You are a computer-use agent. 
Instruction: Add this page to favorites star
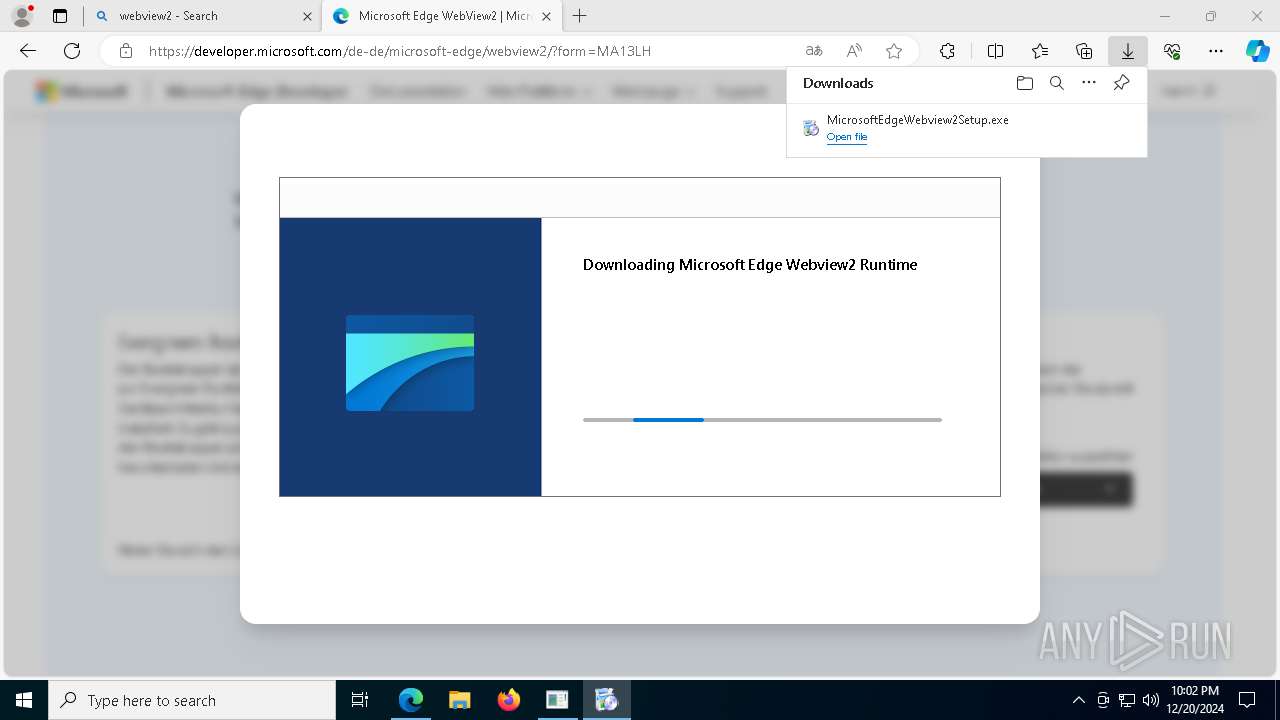(894, 51)
